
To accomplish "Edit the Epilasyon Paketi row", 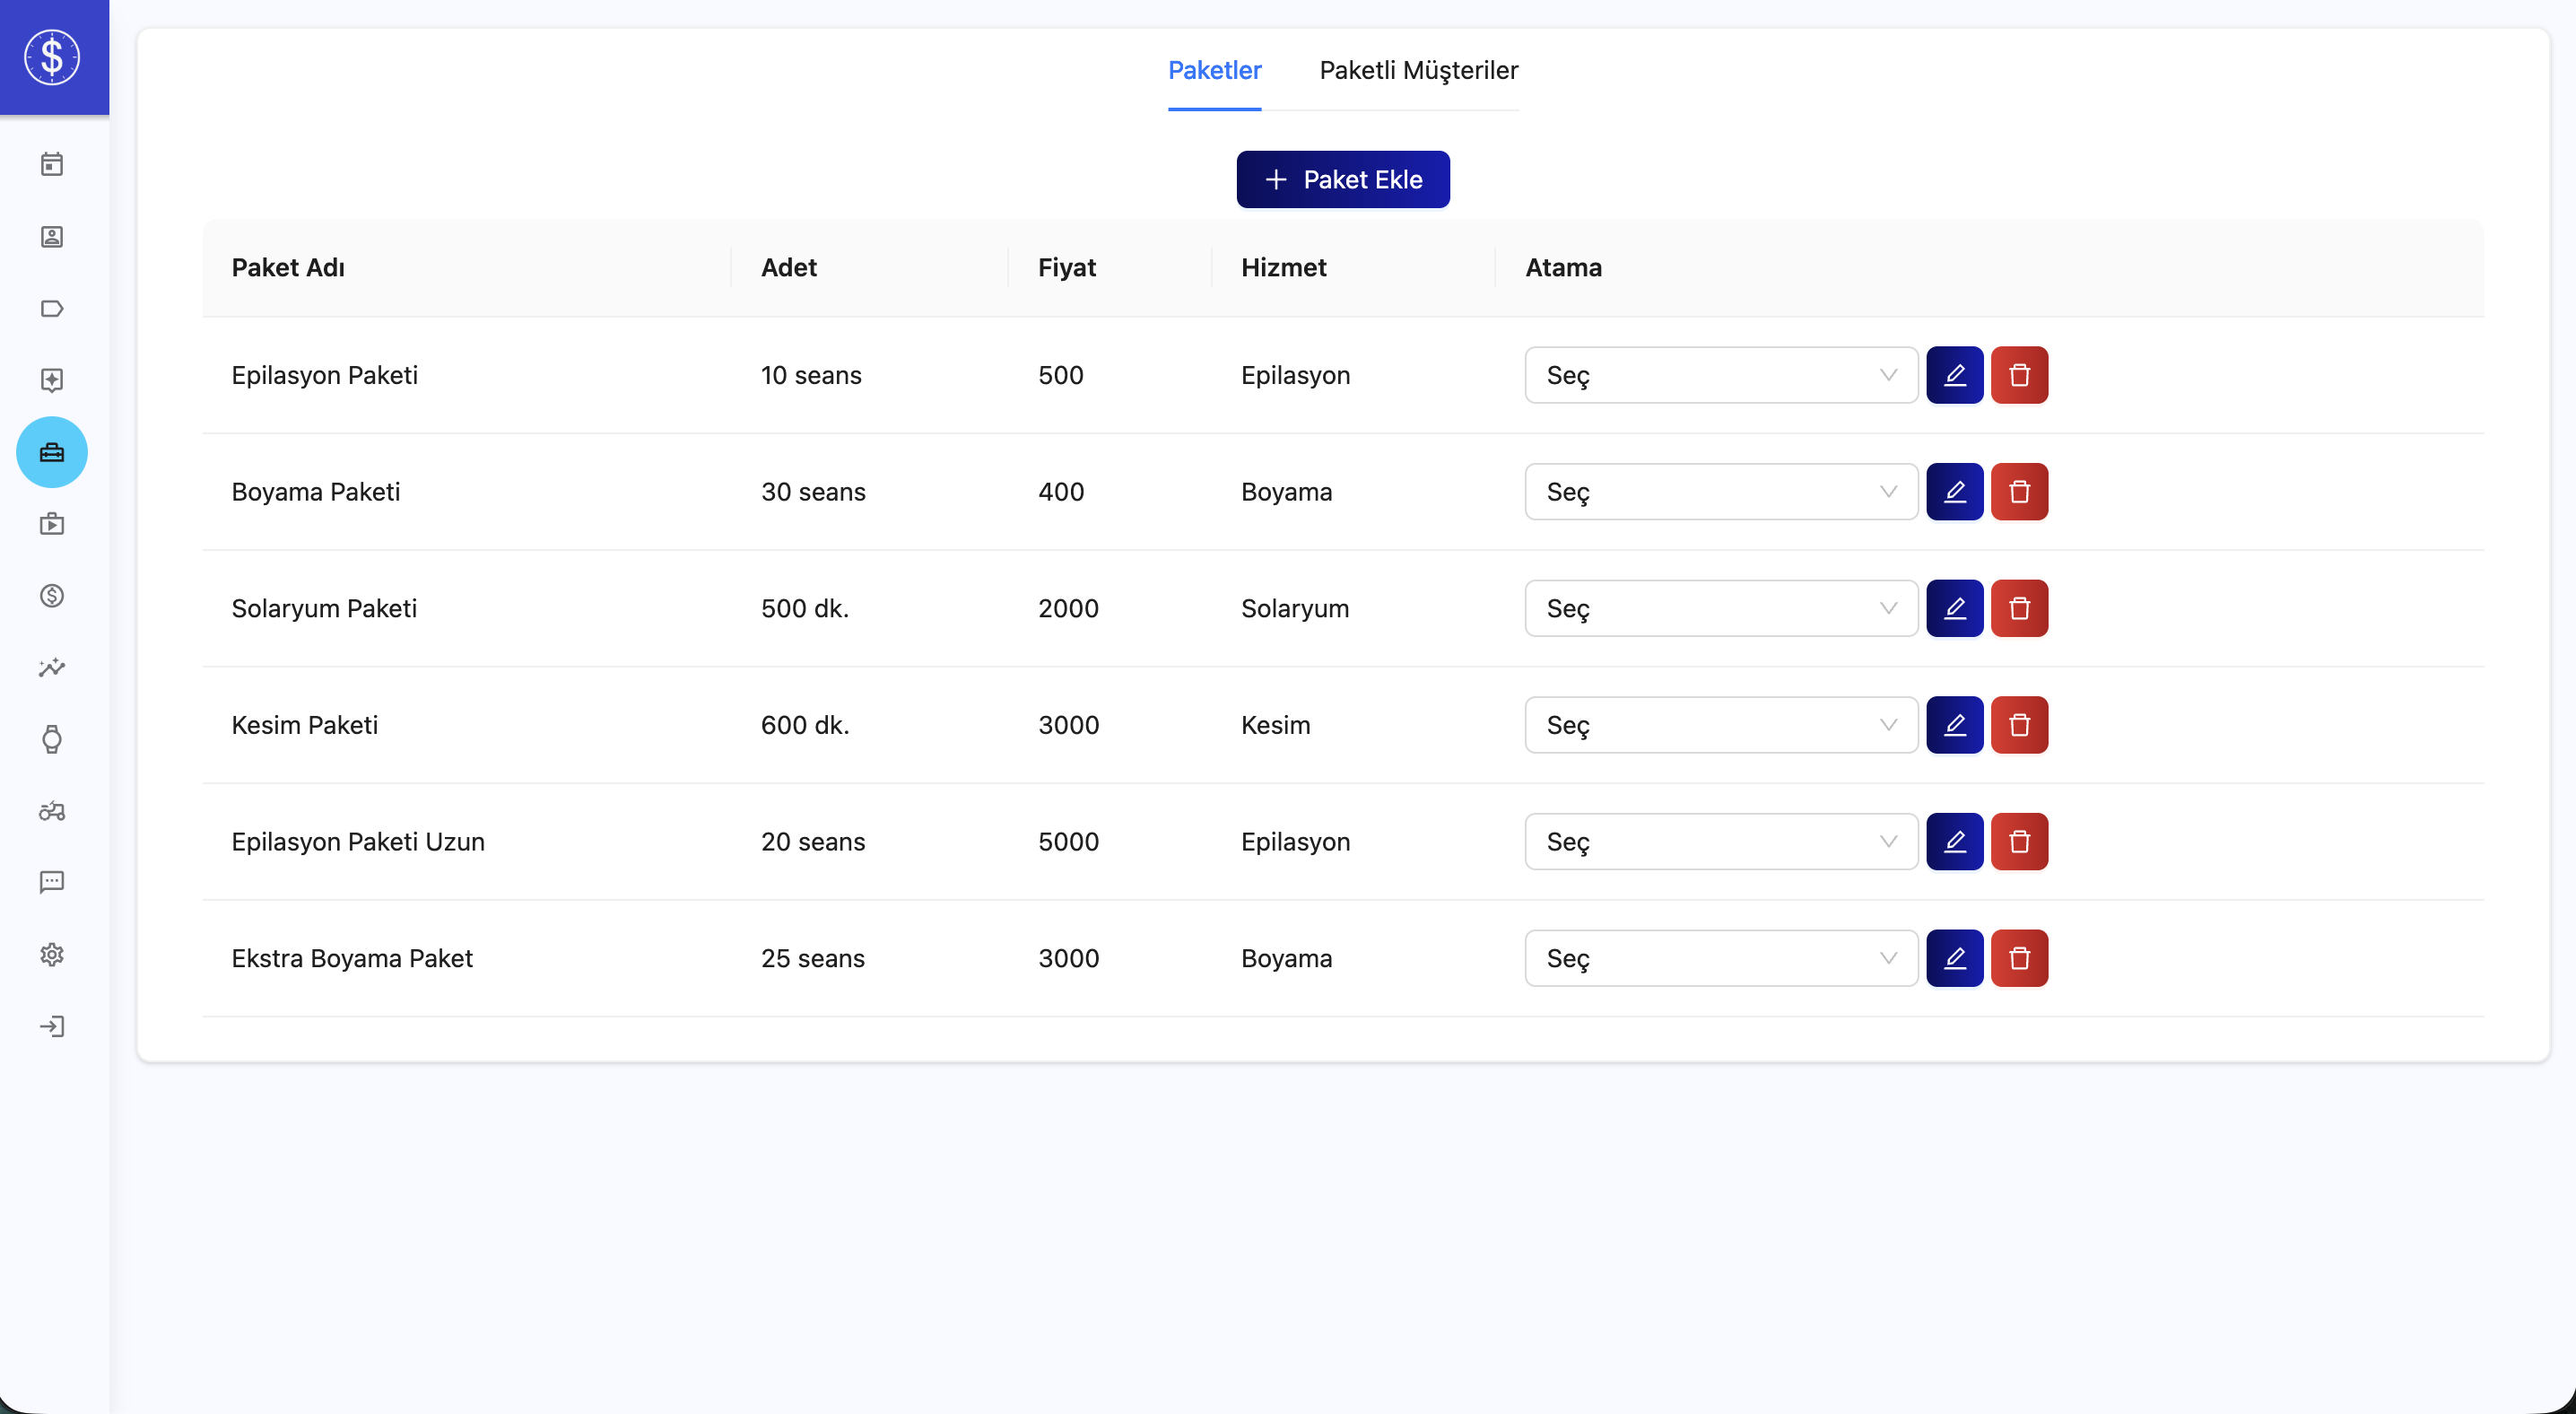I will point(1954,375).
